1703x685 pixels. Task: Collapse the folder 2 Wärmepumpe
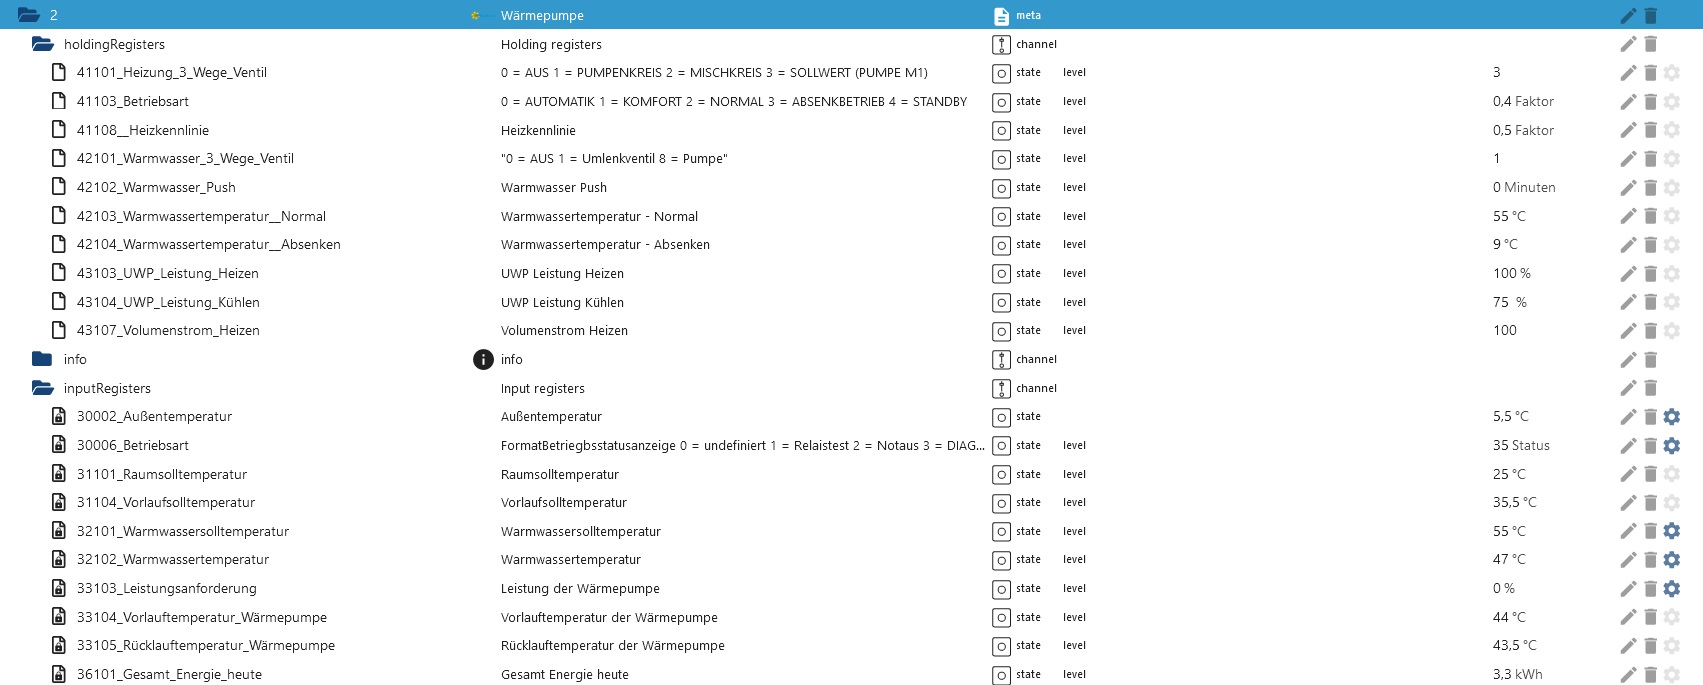29,15
